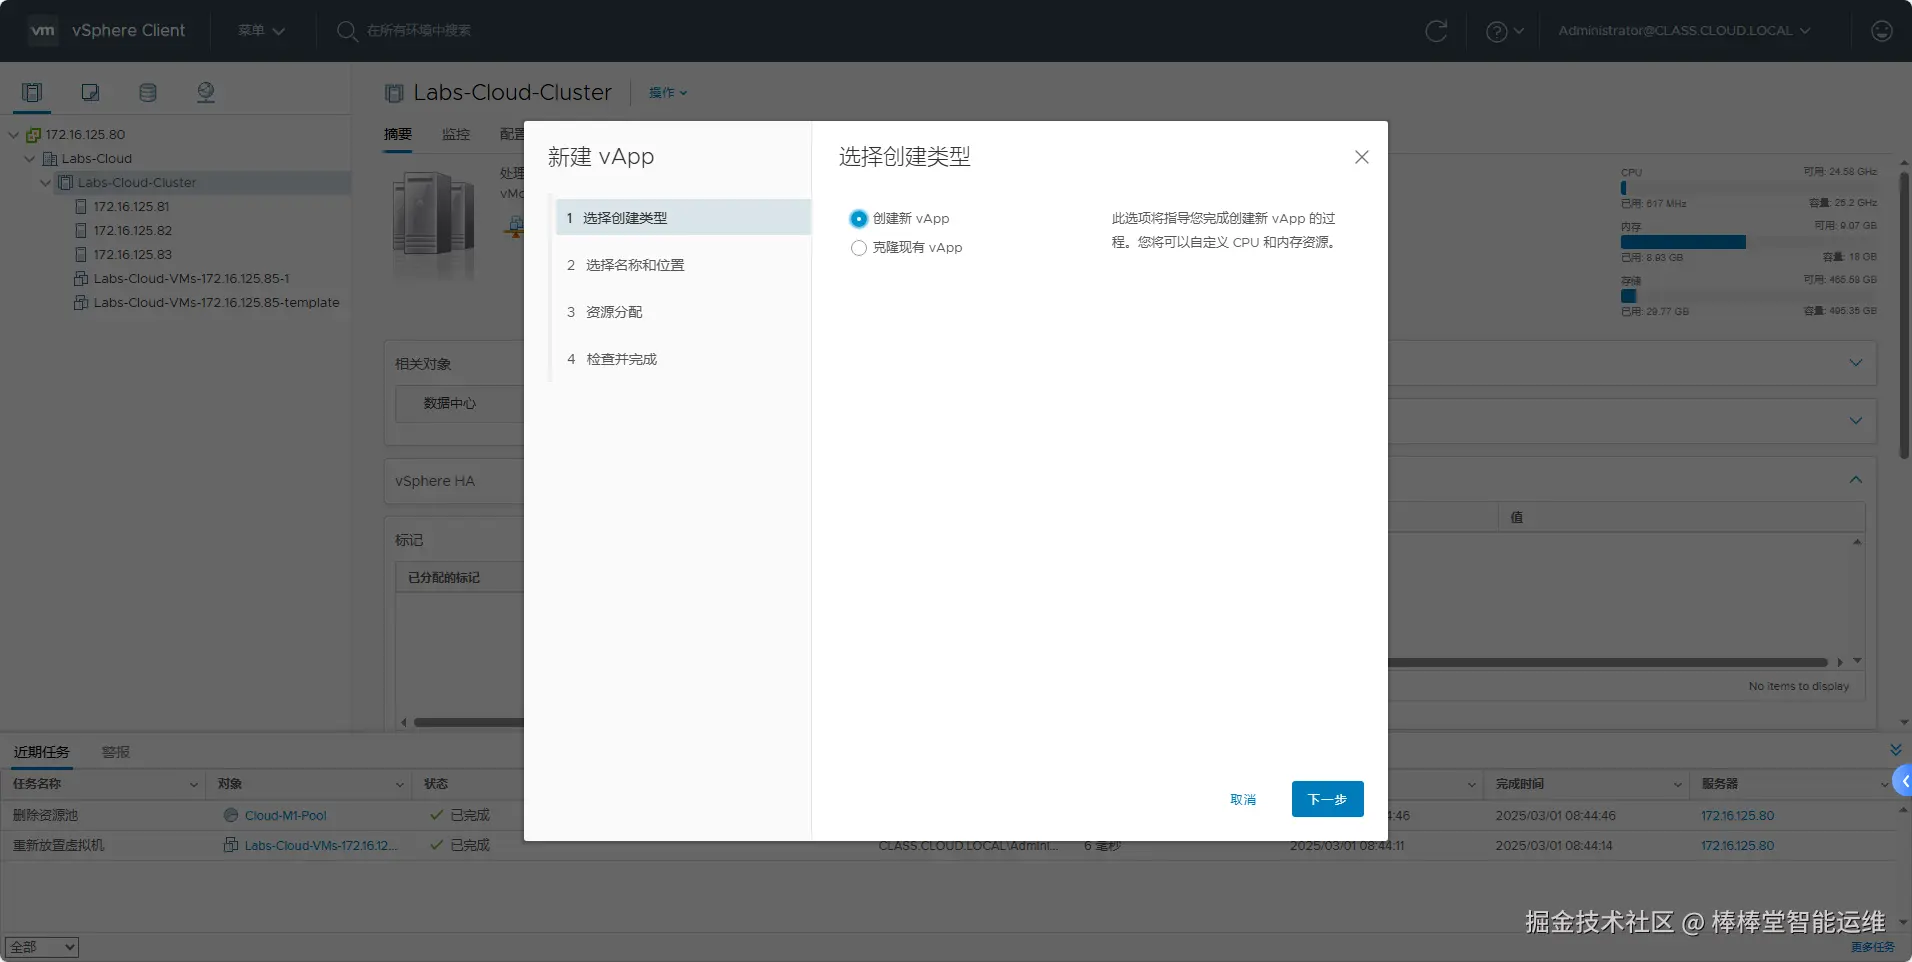Click the Labs-Cloud-Cluster icon in tree

(x=65, y=183)
